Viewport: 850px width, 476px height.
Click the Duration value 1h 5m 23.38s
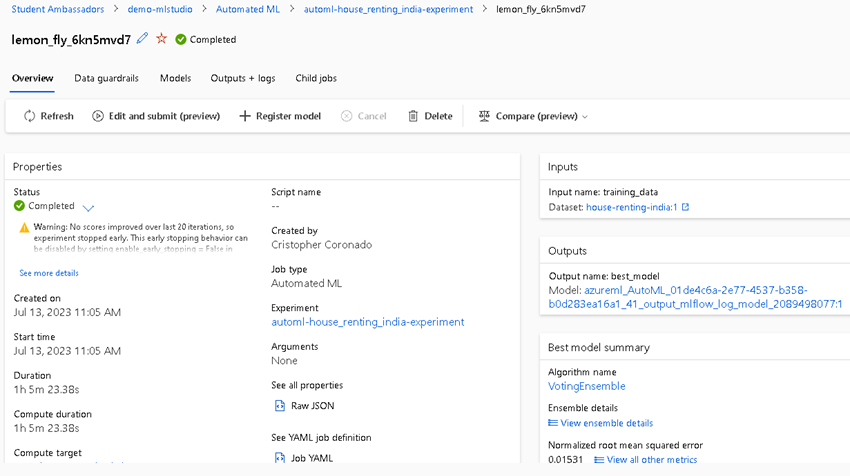[47, 389]
